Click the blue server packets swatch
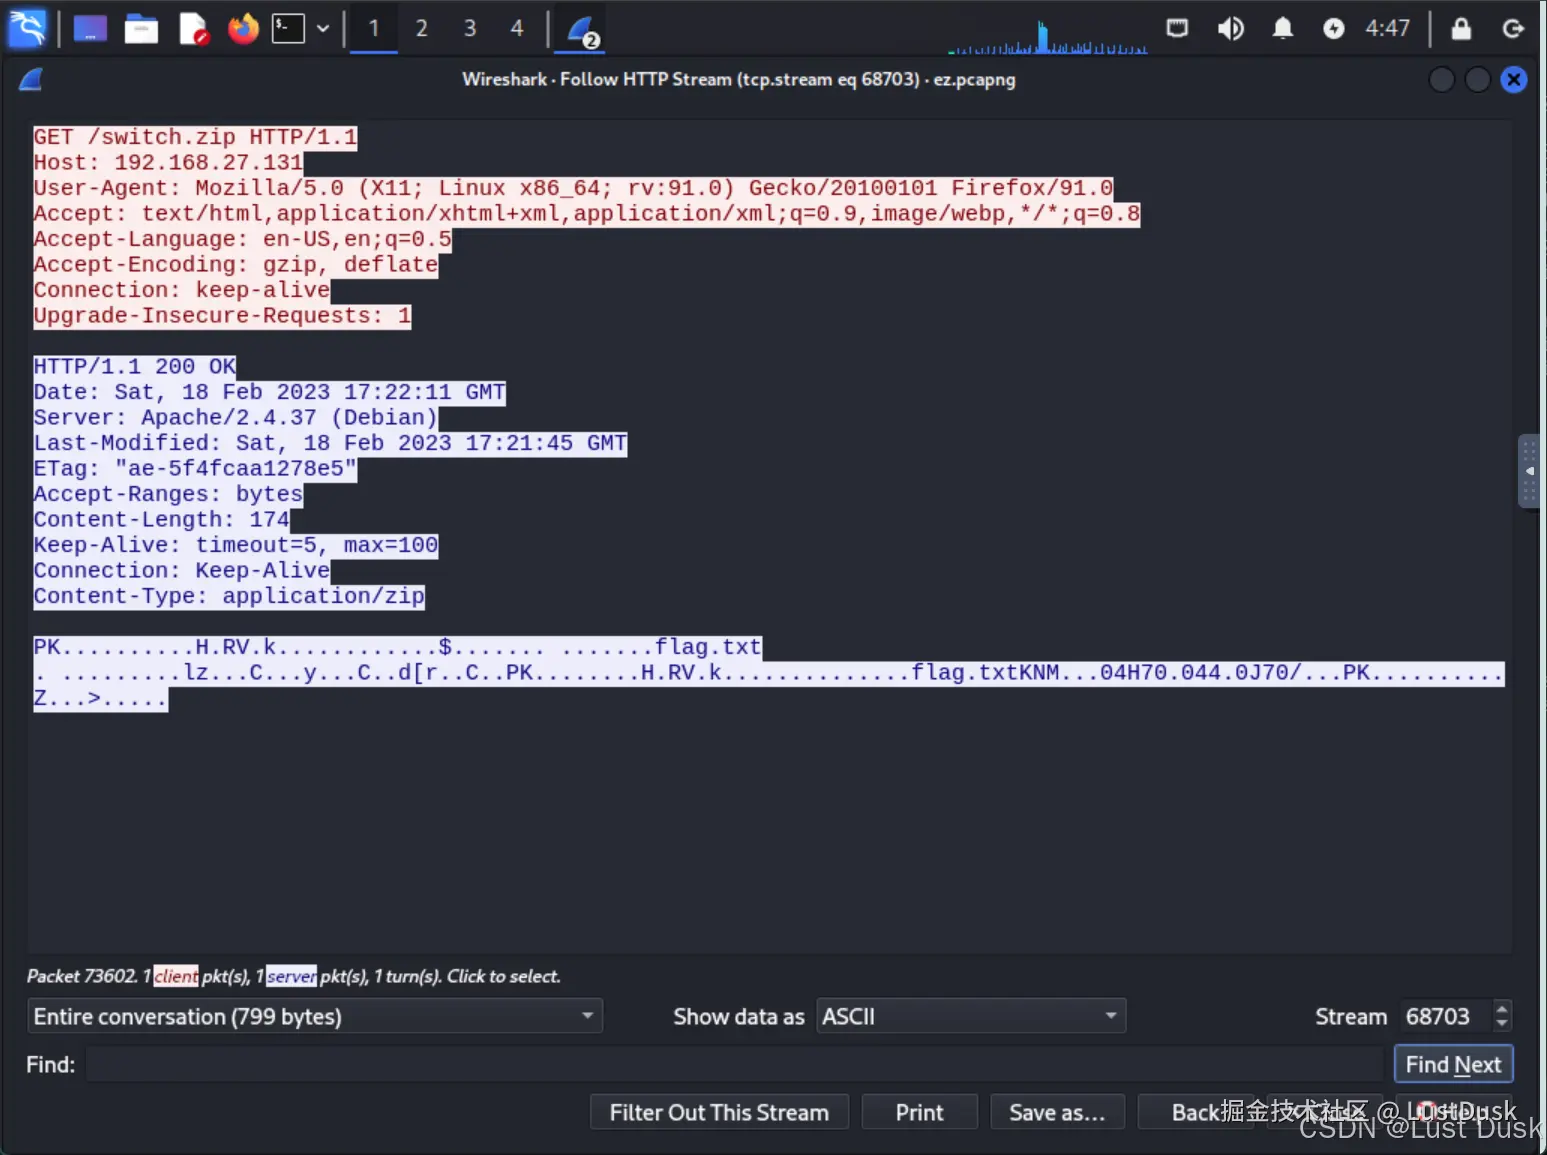 click(291, 977)
